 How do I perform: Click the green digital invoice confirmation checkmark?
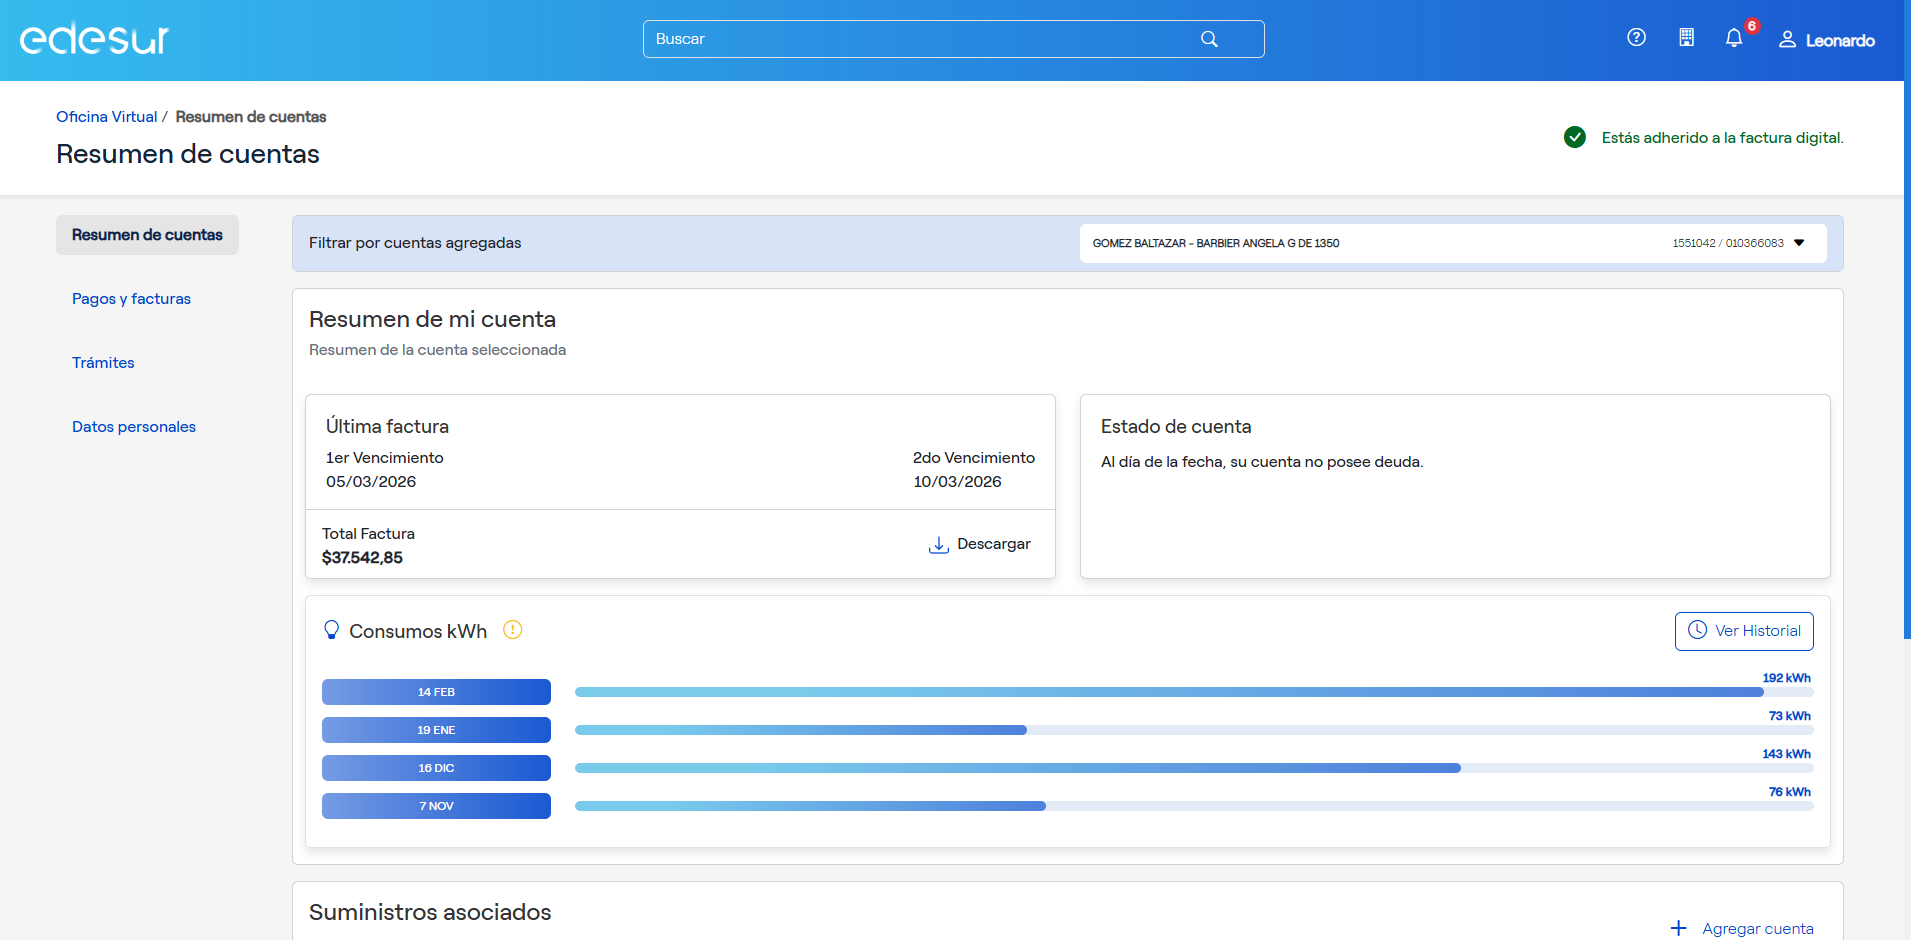[1575, 137]
